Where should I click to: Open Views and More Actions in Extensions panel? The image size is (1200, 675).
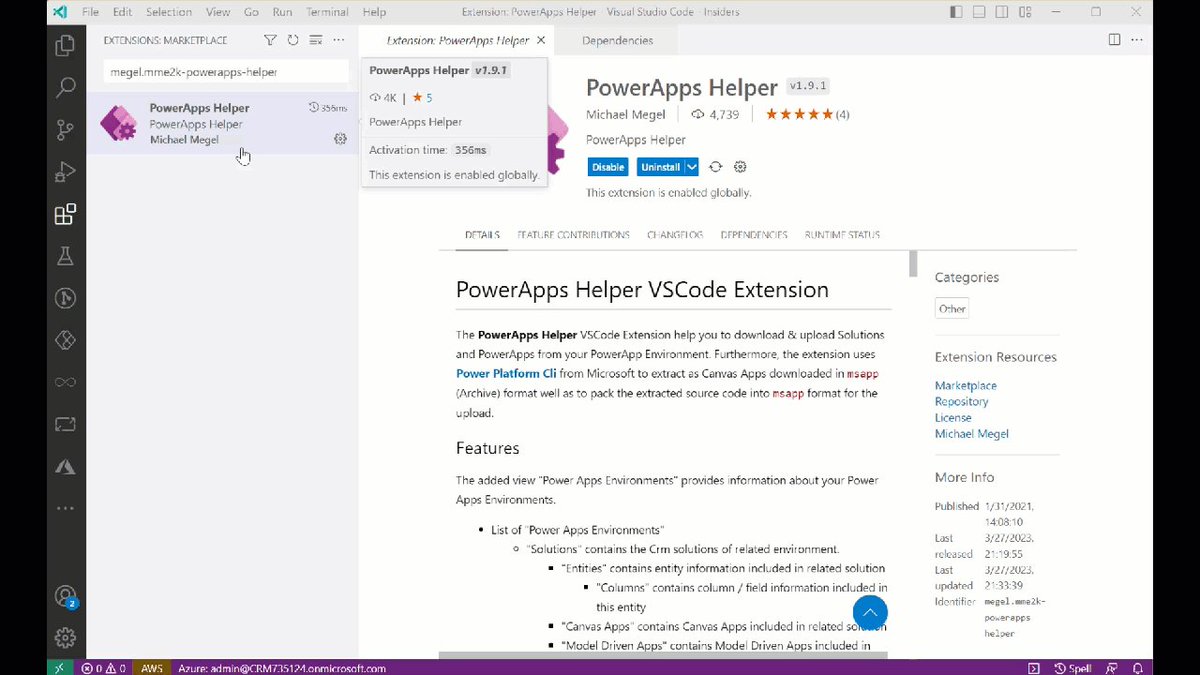point(339,40)
